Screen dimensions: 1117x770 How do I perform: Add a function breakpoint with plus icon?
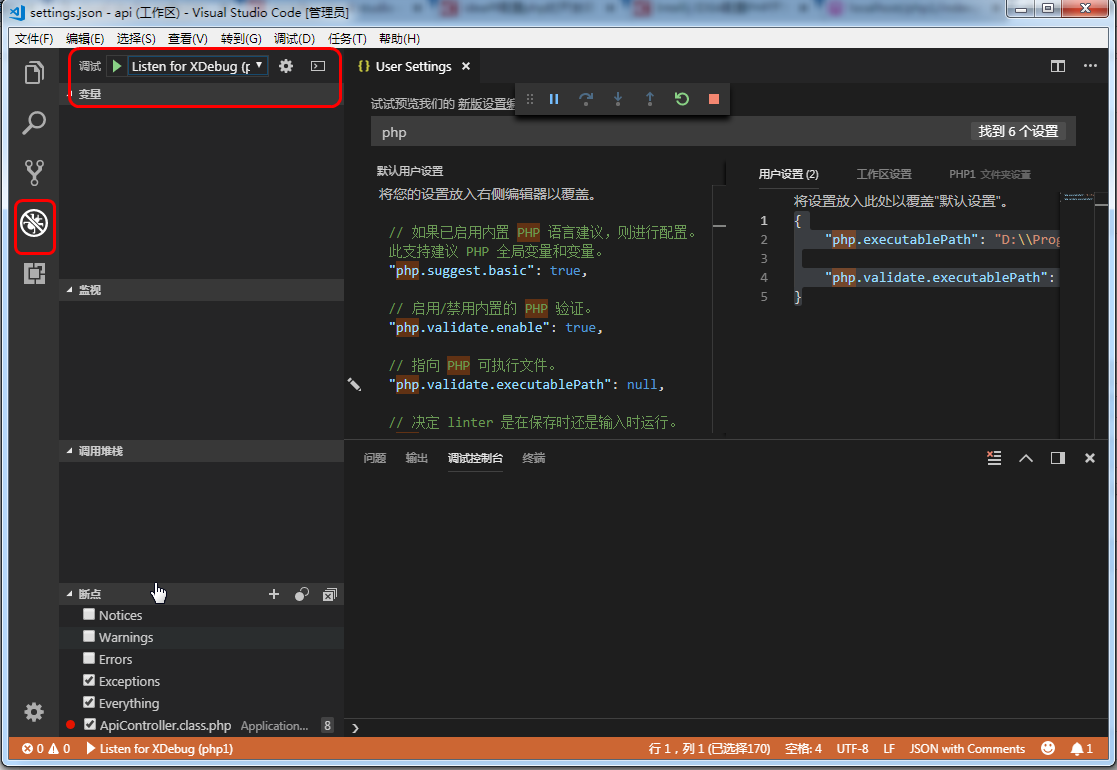click(274, 594)
